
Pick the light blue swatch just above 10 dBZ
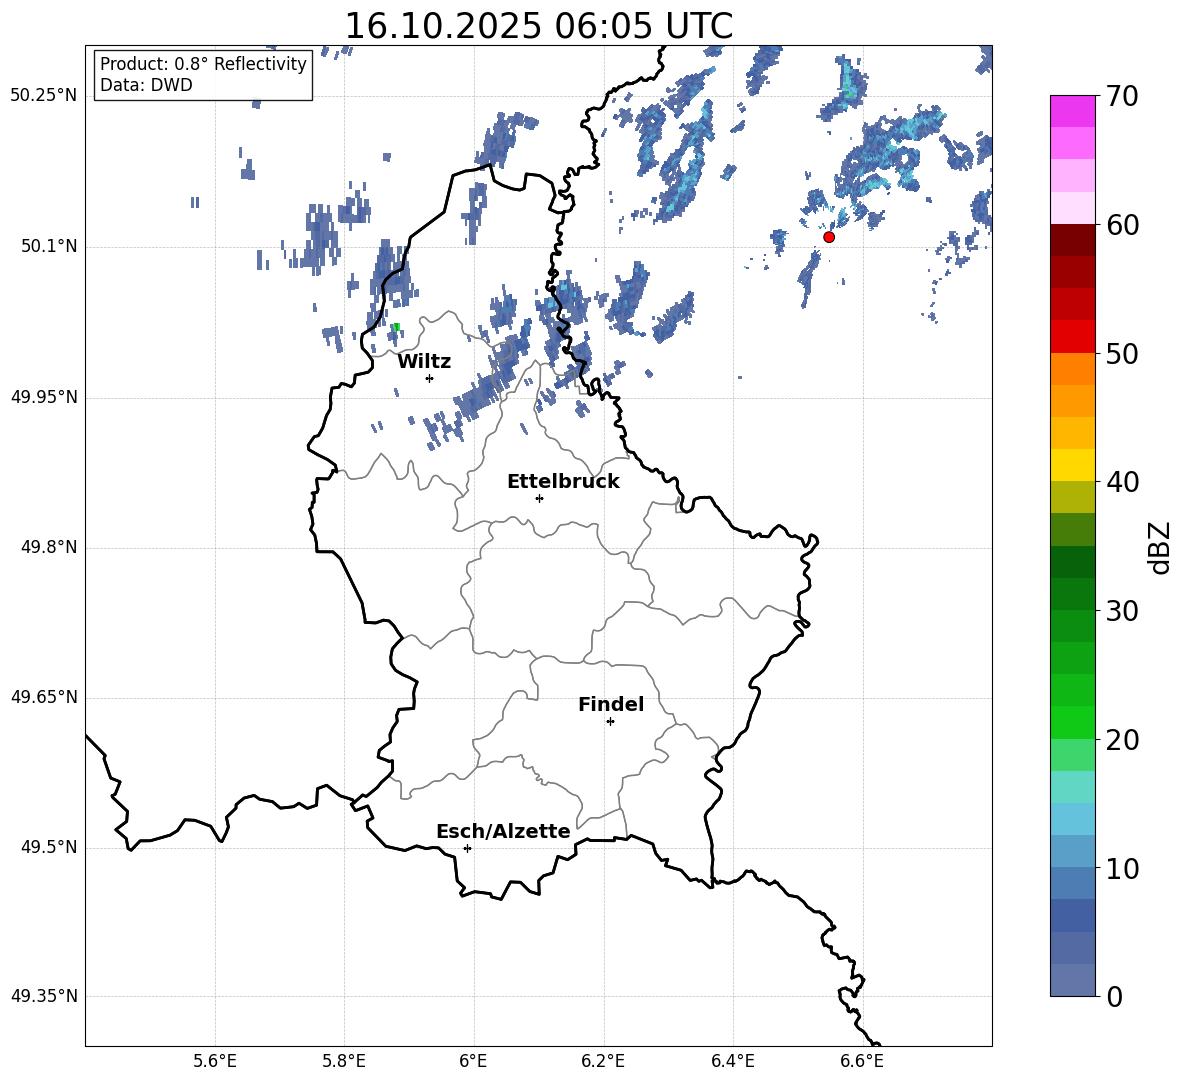1072,852
